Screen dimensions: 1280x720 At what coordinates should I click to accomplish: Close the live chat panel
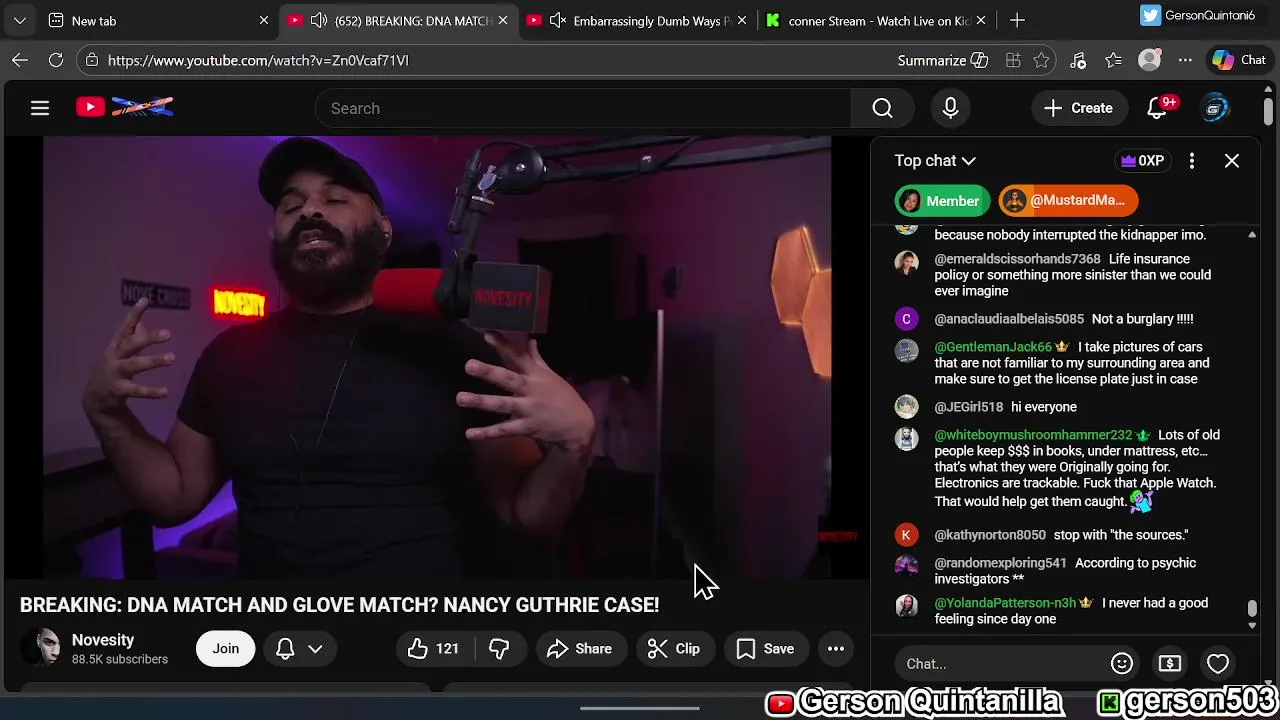tap(1232, 161)
